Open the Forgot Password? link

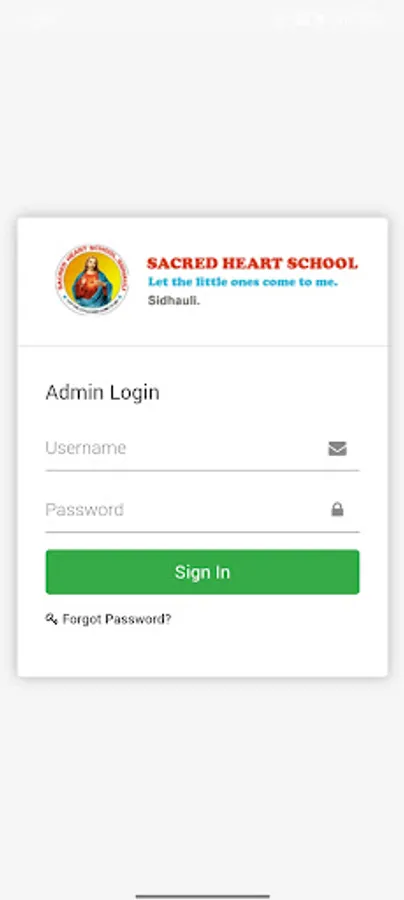click(116, 619)
